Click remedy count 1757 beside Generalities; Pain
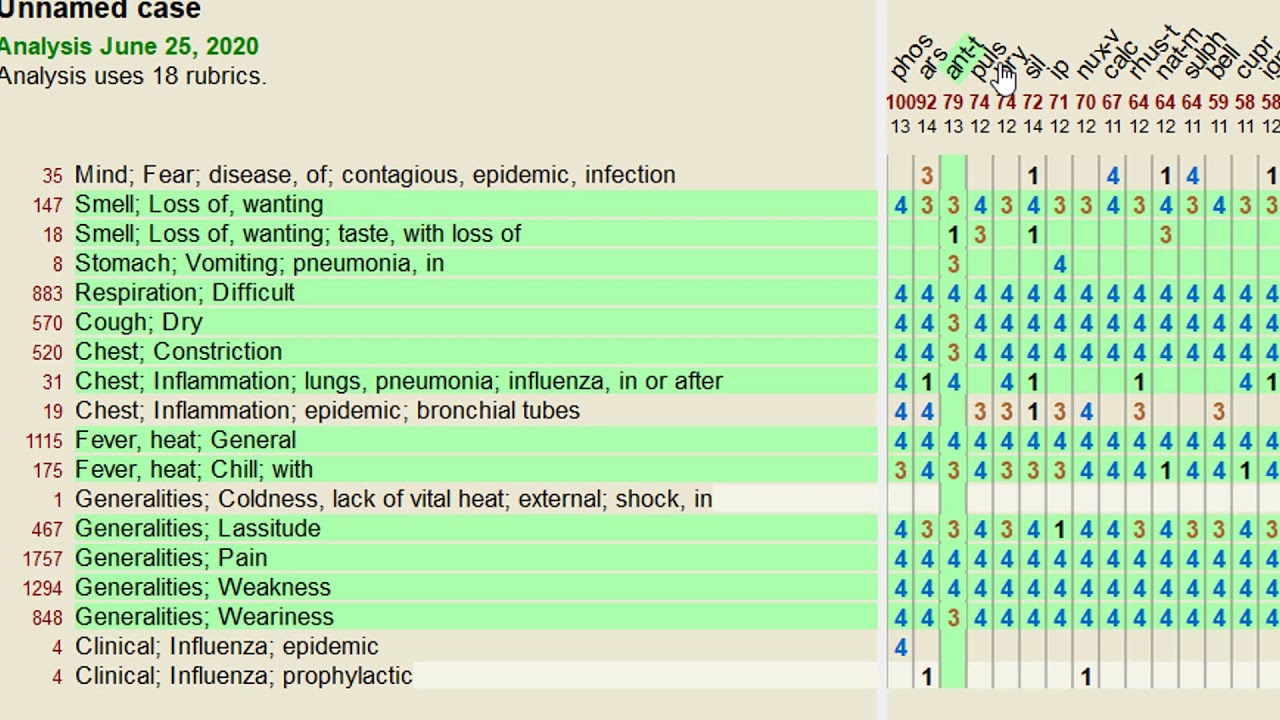The image size is (1280, 720). coord(41,559)
